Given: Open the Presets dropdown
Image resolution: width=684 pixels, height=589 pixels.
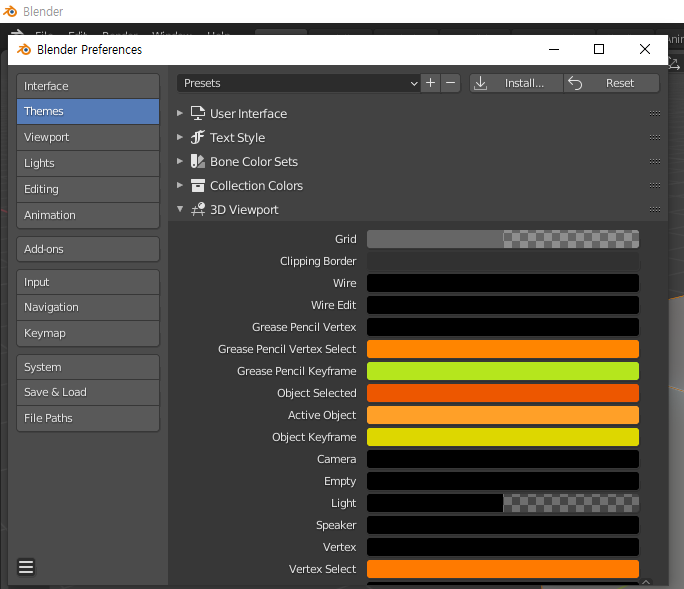Looking at the screenshot, I should point(298,83).
